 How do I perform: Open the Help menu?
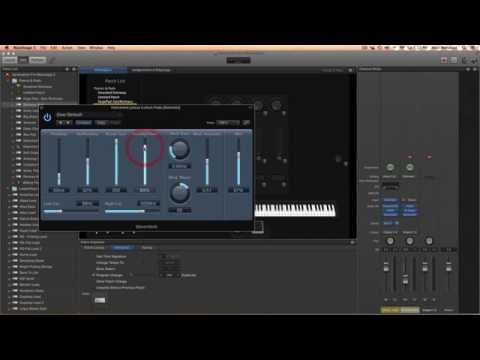click(x=111, y=48)
